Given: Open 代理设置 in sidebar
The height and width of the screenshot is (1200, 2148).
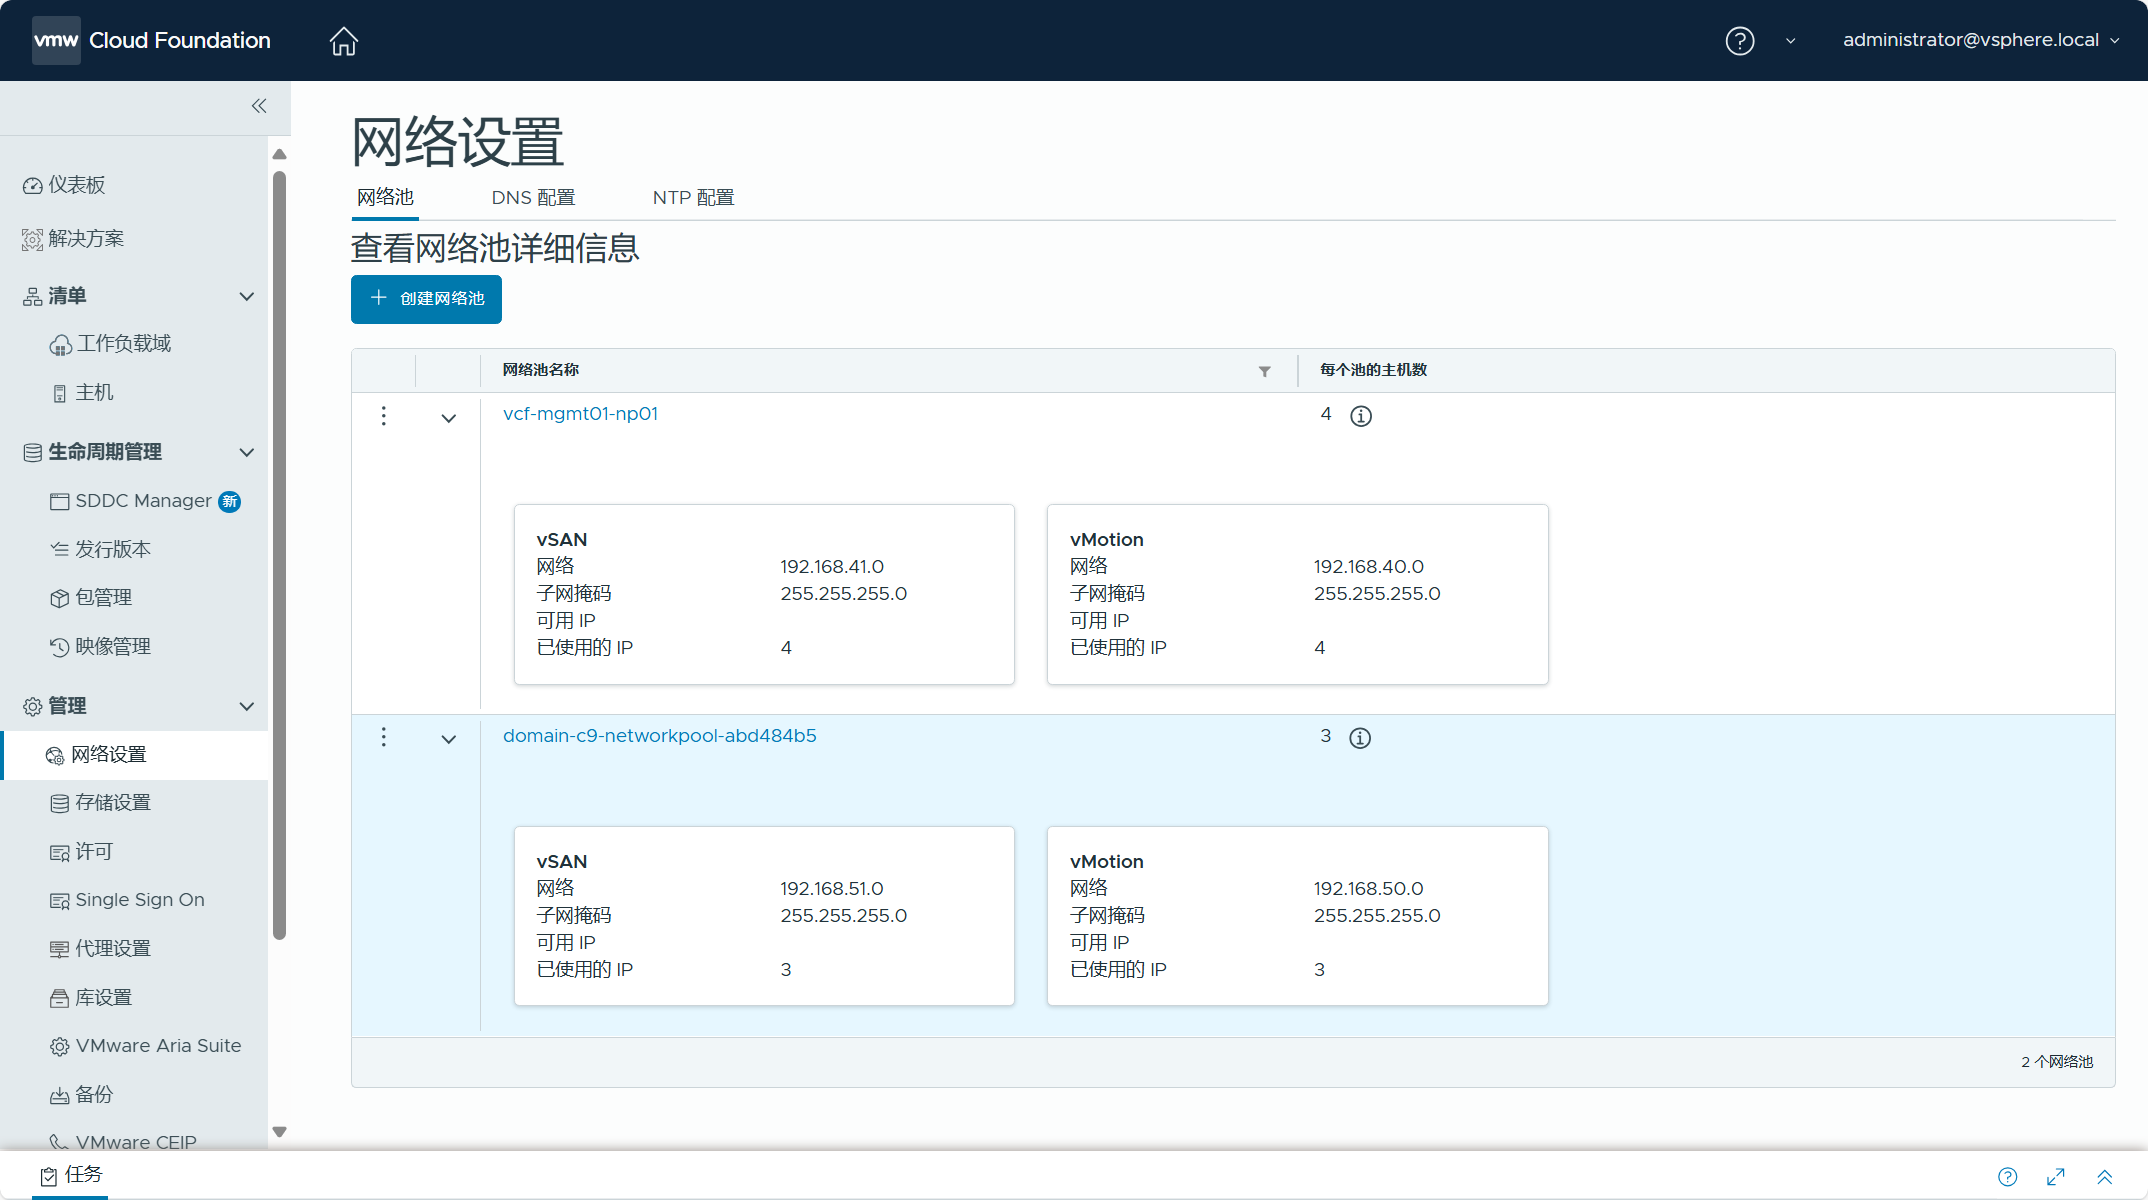Looking at the screenshot, I should (x=100, y=949).
